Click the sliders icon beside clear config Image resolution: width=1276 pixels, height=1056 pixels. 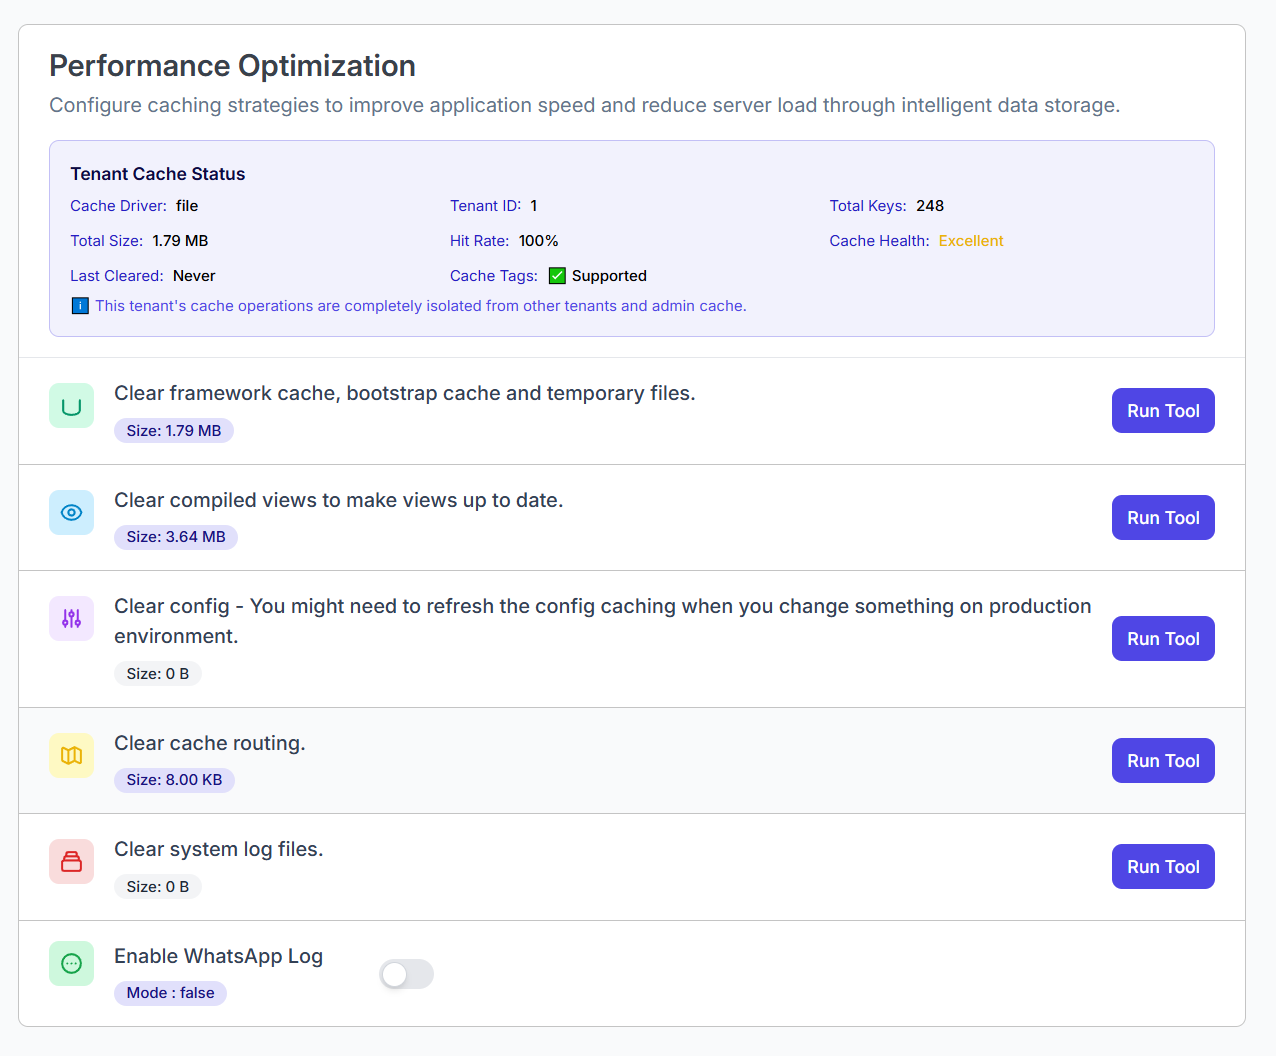71,618
